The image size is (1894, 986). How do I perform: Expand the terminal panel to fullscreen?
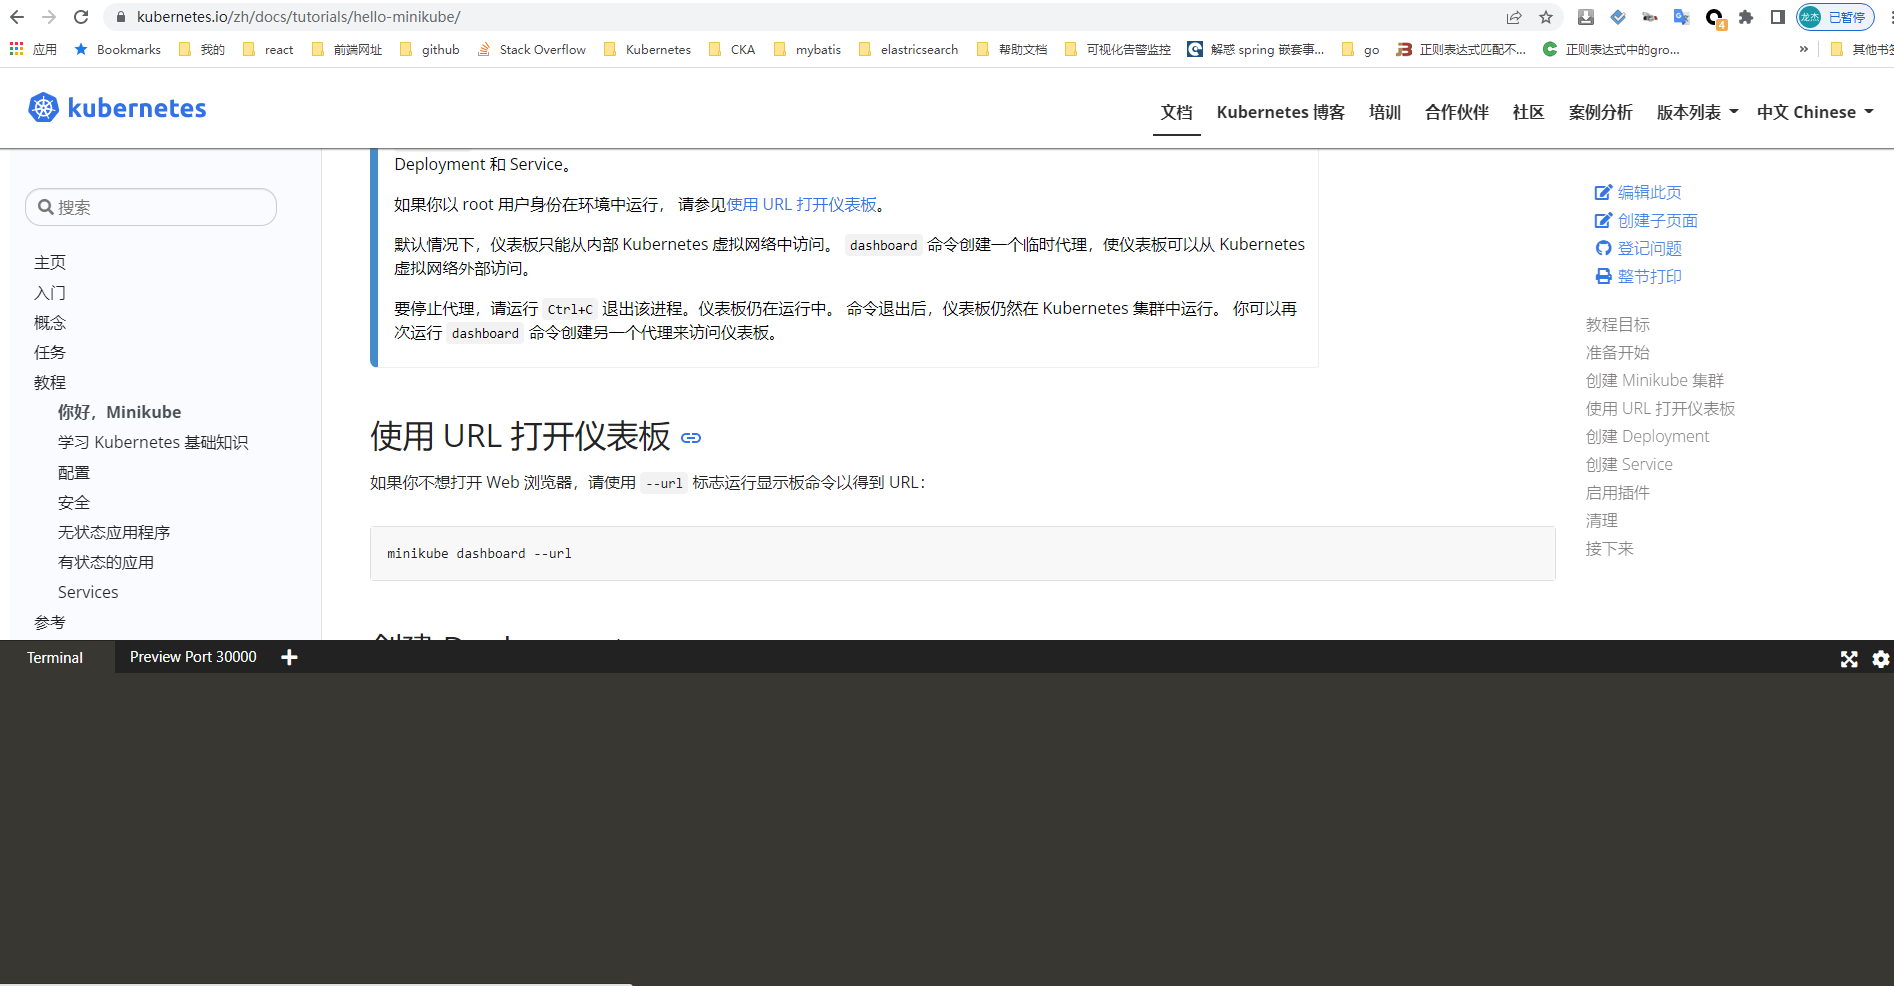pyautogui.click(x=1849, y=659)
